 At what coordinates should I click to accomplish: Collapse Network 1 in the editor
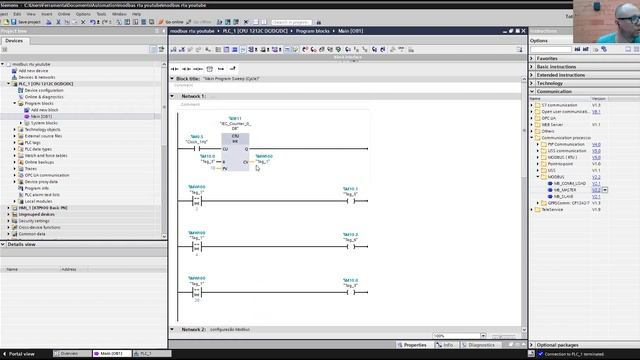172,96
